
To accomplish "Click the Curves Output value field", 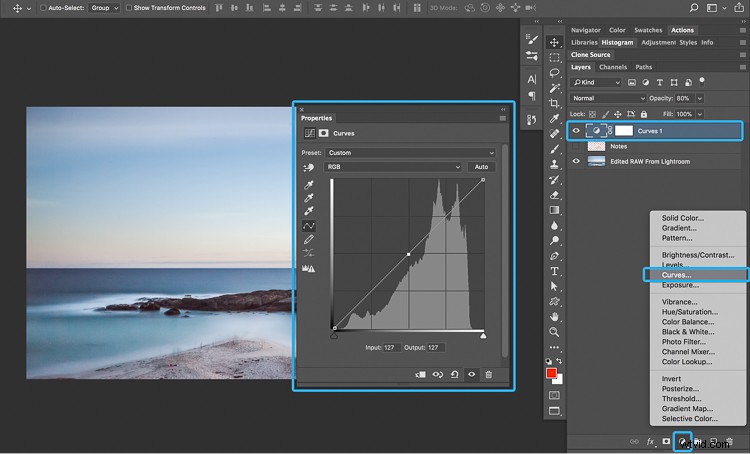I will coord(435,348).
